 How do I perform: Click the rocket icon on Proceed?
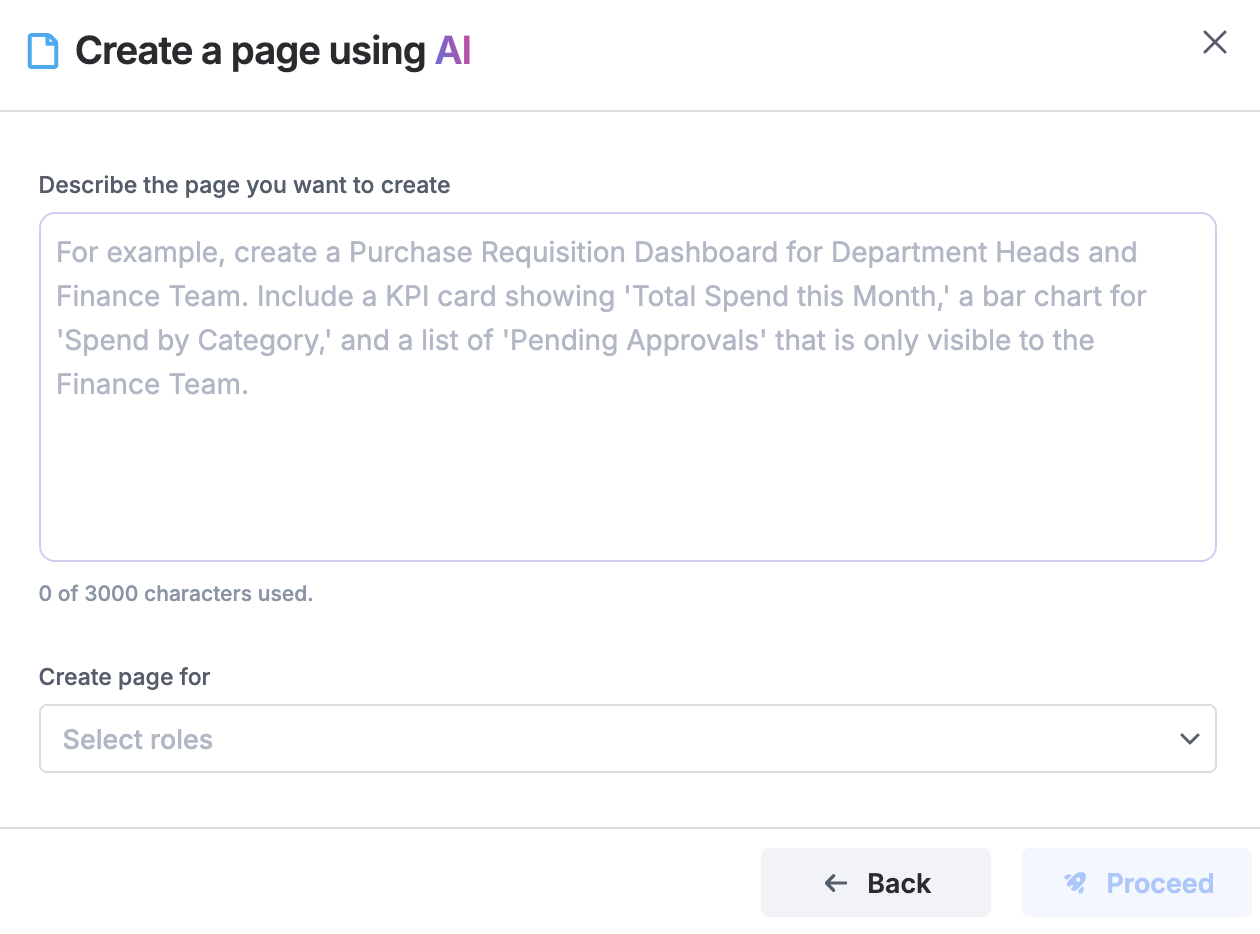pos(1075,883)
